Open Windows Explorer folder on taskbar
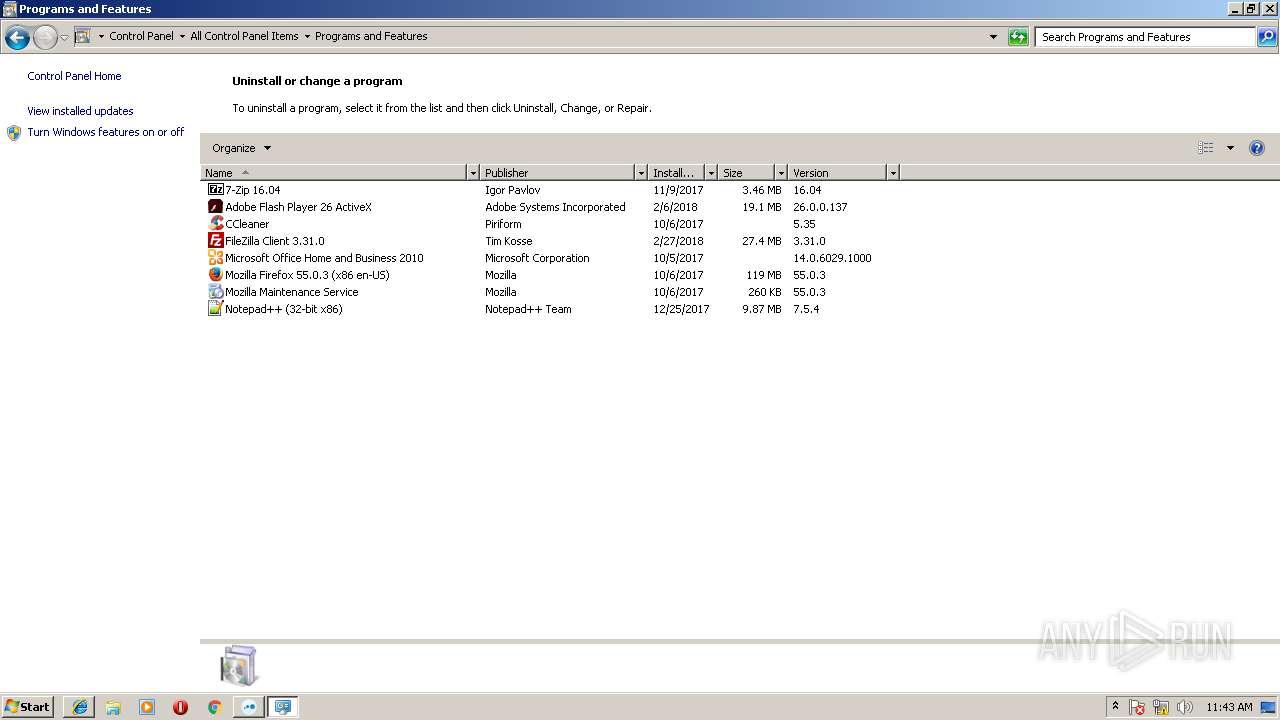Image resolution: width=1280 pixels, height=720 pixels. point(113,707)
